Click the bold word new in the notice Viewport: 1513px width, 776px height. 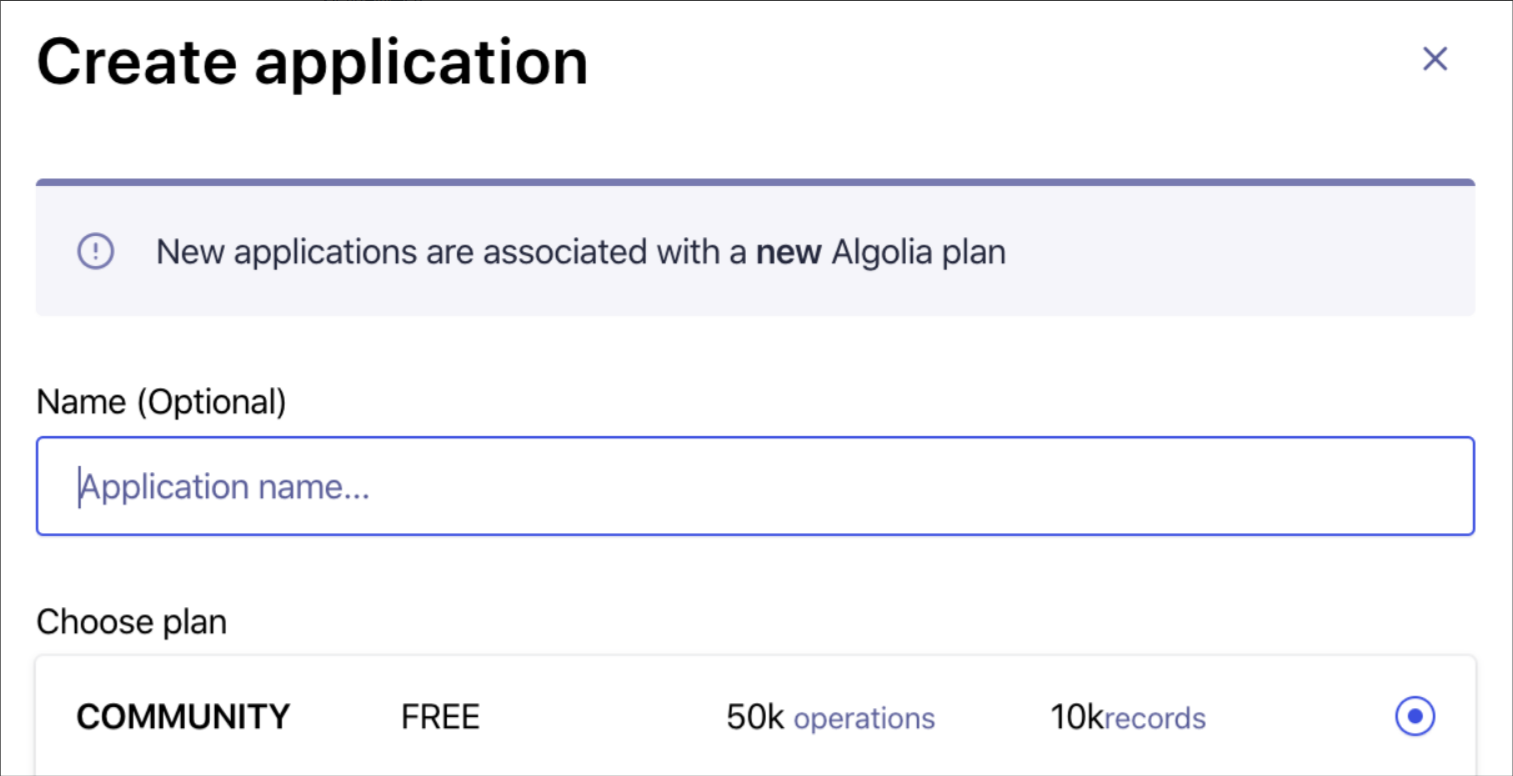click(788, 252)
